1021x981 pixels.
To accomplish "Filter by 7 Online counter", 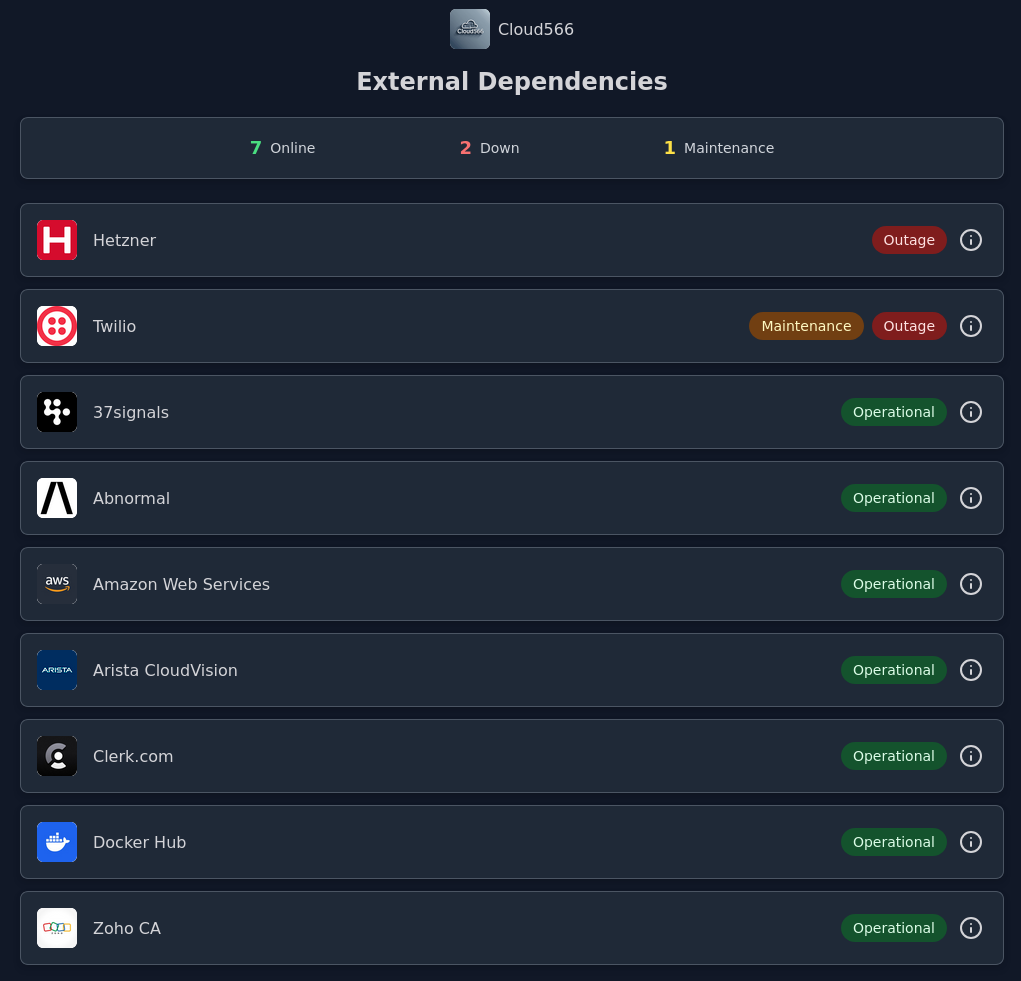I will (282, 148).
